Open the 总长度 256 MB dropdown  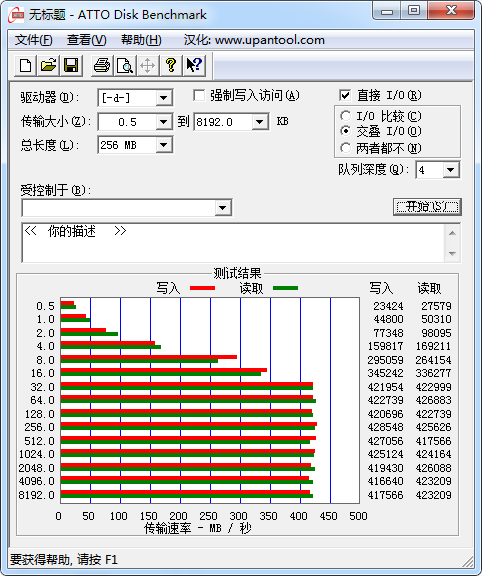point(163,145)
